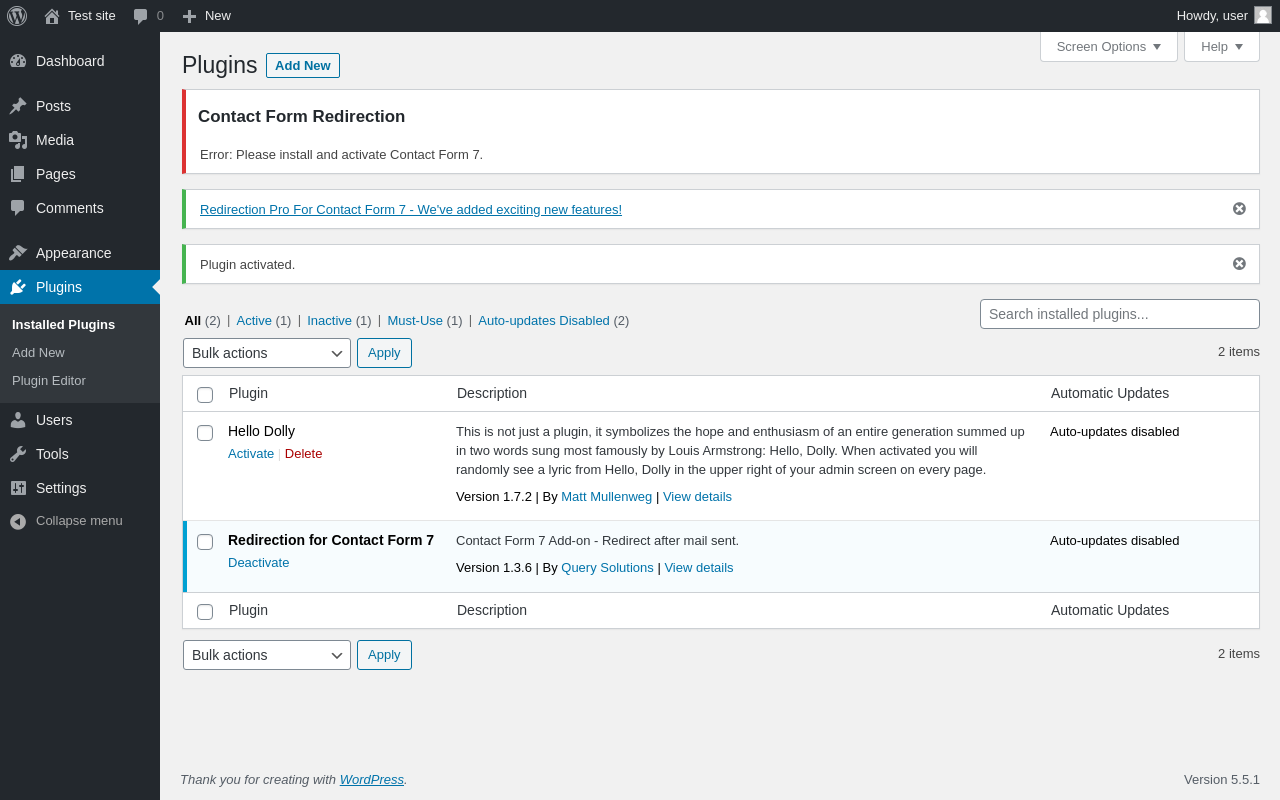This screenshot has height=800, width=1280.
Task: Collapse the sidebar menu arrow icon
Action: click(18, 521)
